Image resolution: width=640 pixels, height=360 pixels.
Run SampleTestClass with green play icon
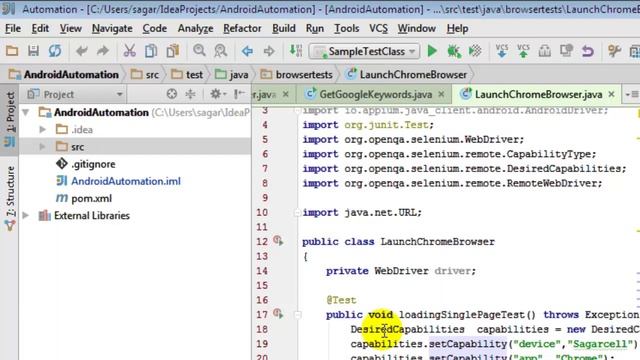432,51
